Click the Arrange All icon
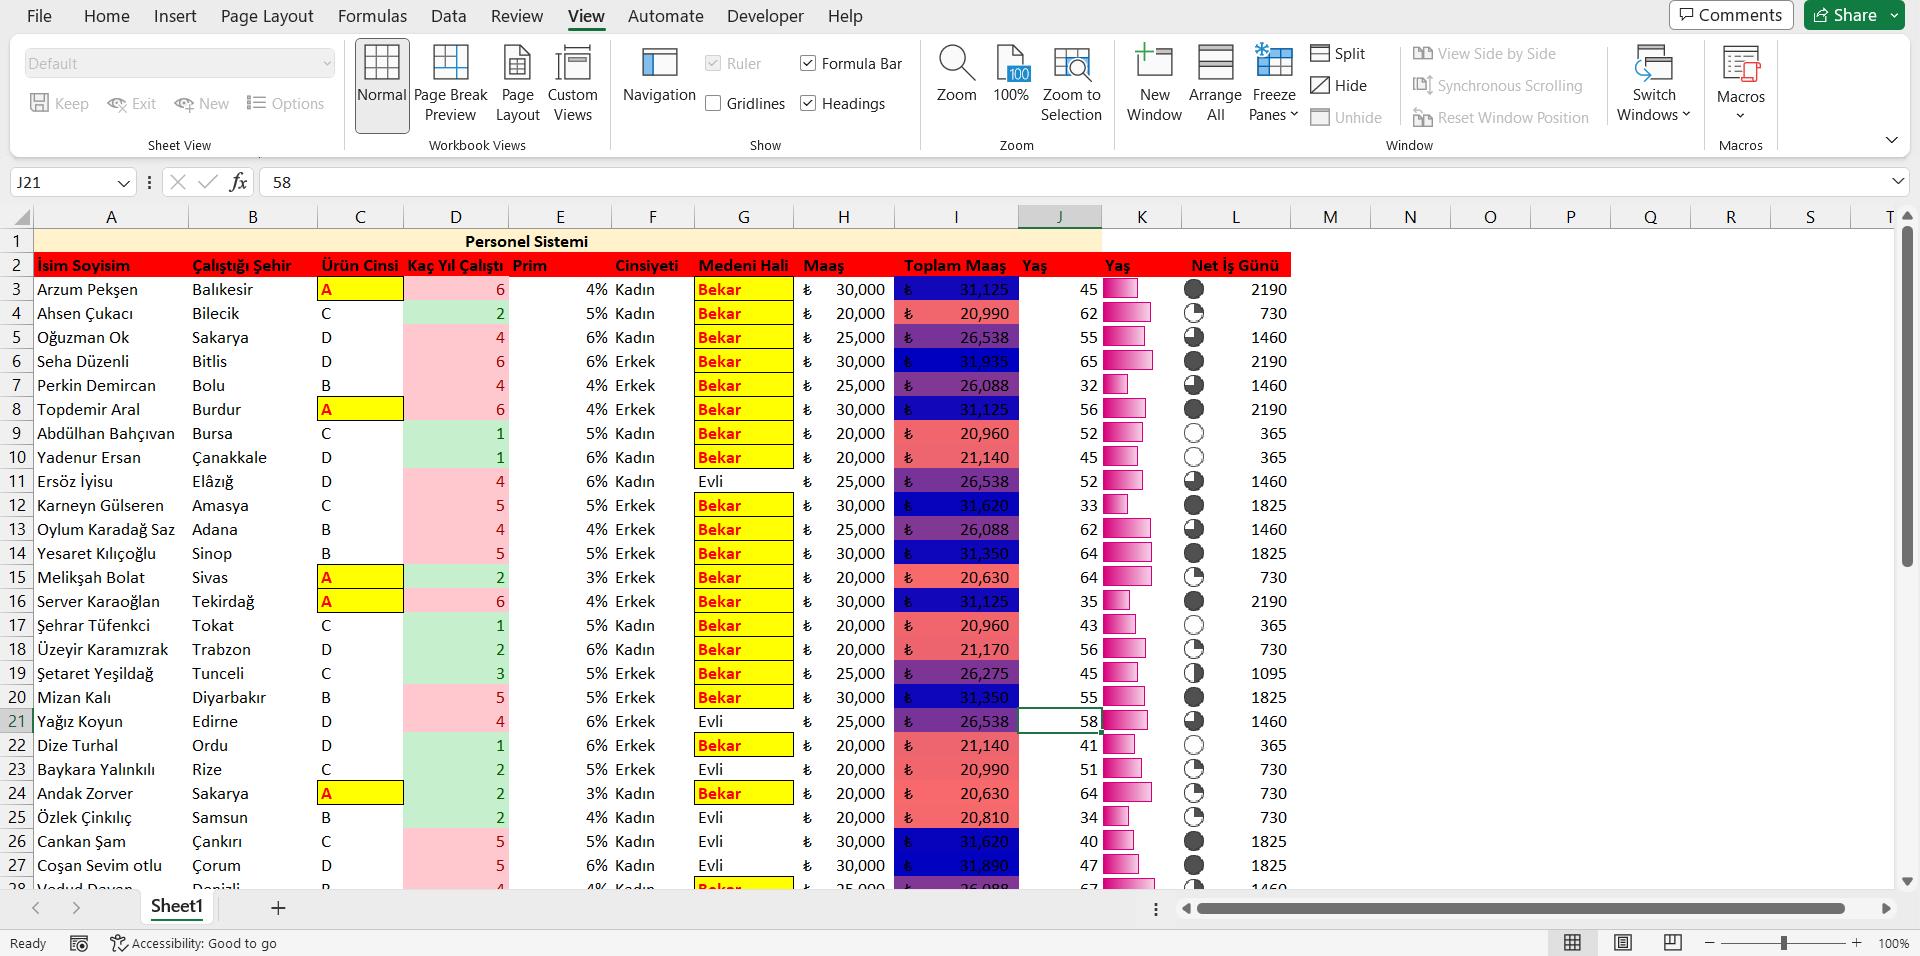 tap(1215, 84)
